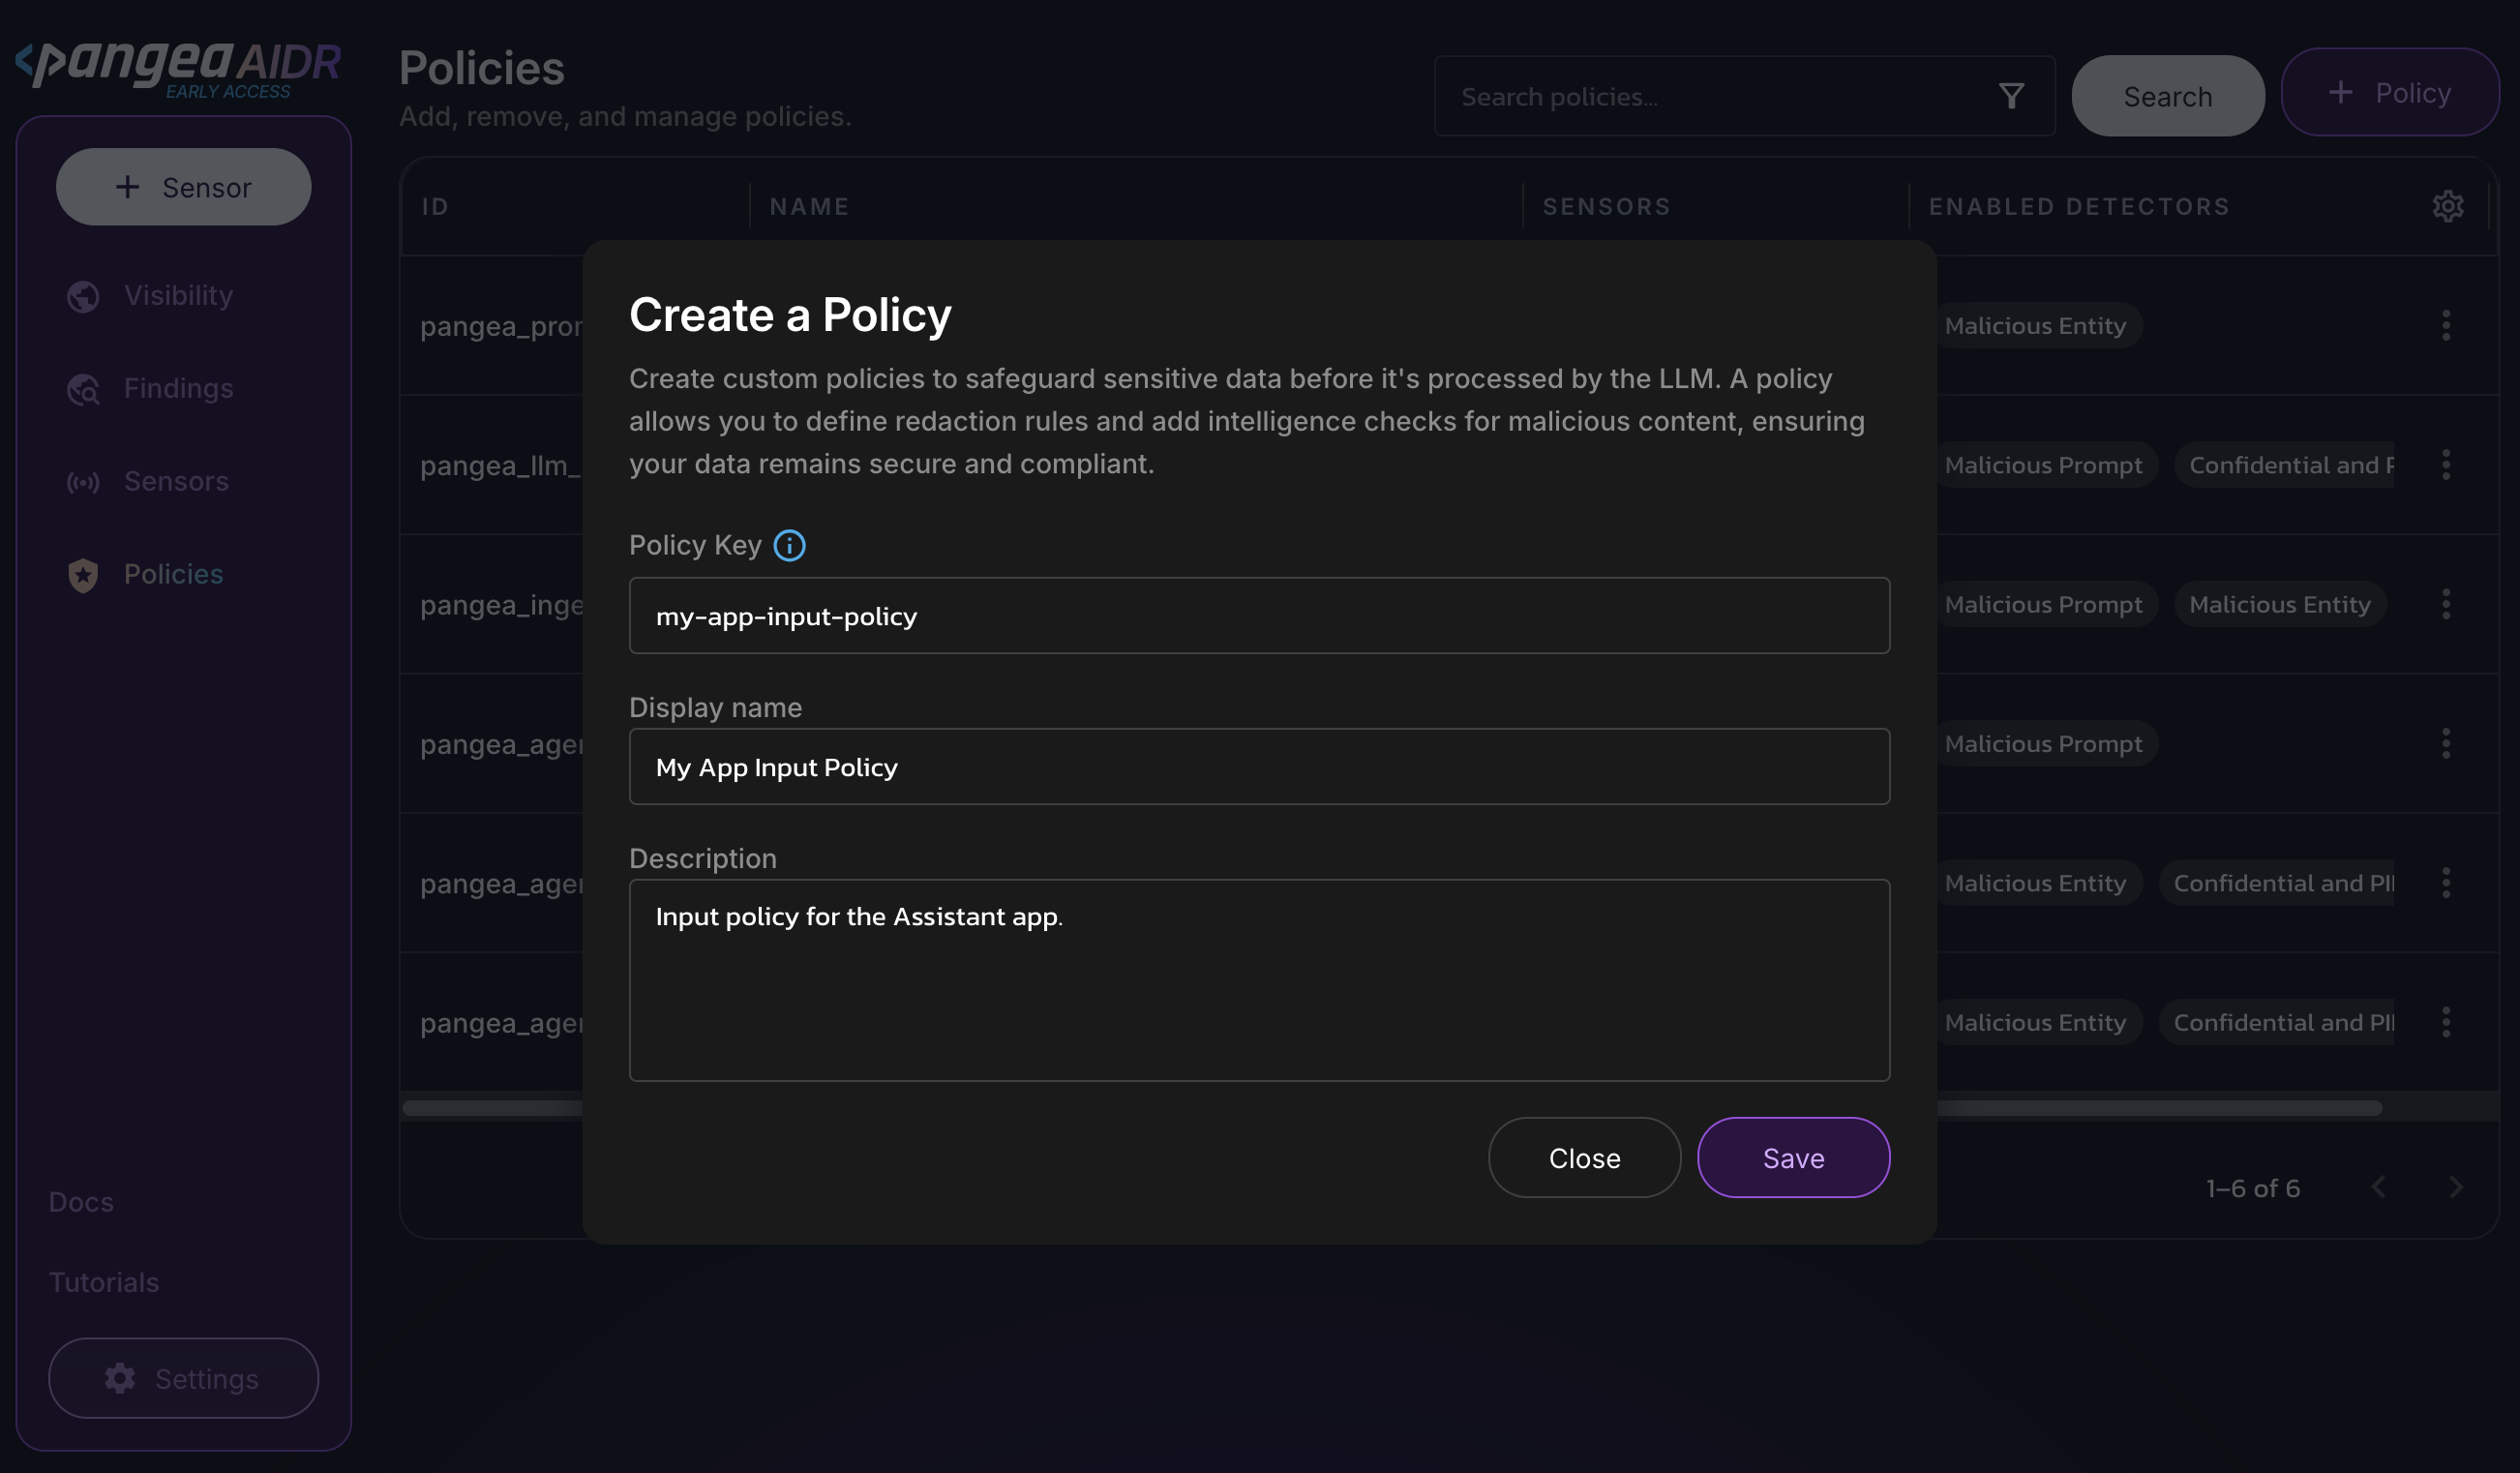
Task: Open the Tutorials link
Action: click(104, 1282)
